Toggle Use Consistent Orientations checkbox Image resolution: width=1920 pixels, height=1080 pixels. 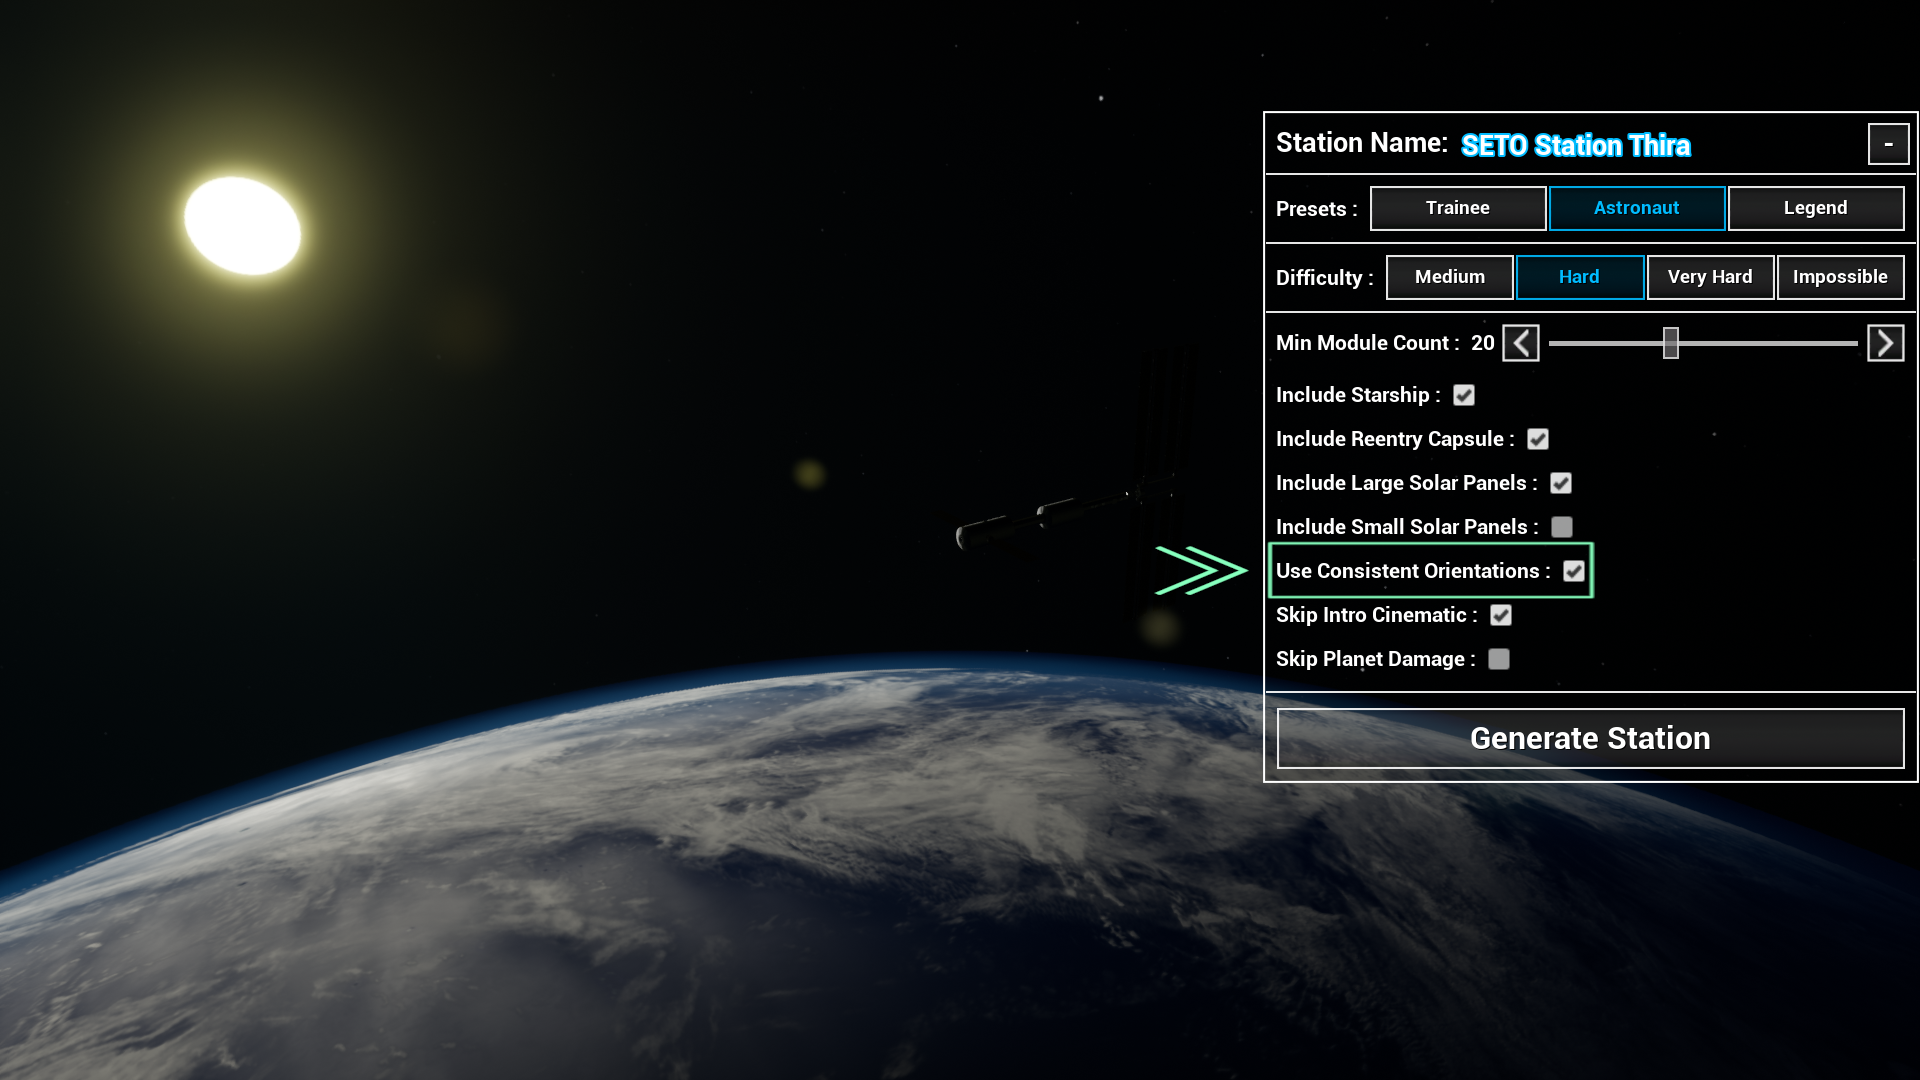tap(1574, 571)
